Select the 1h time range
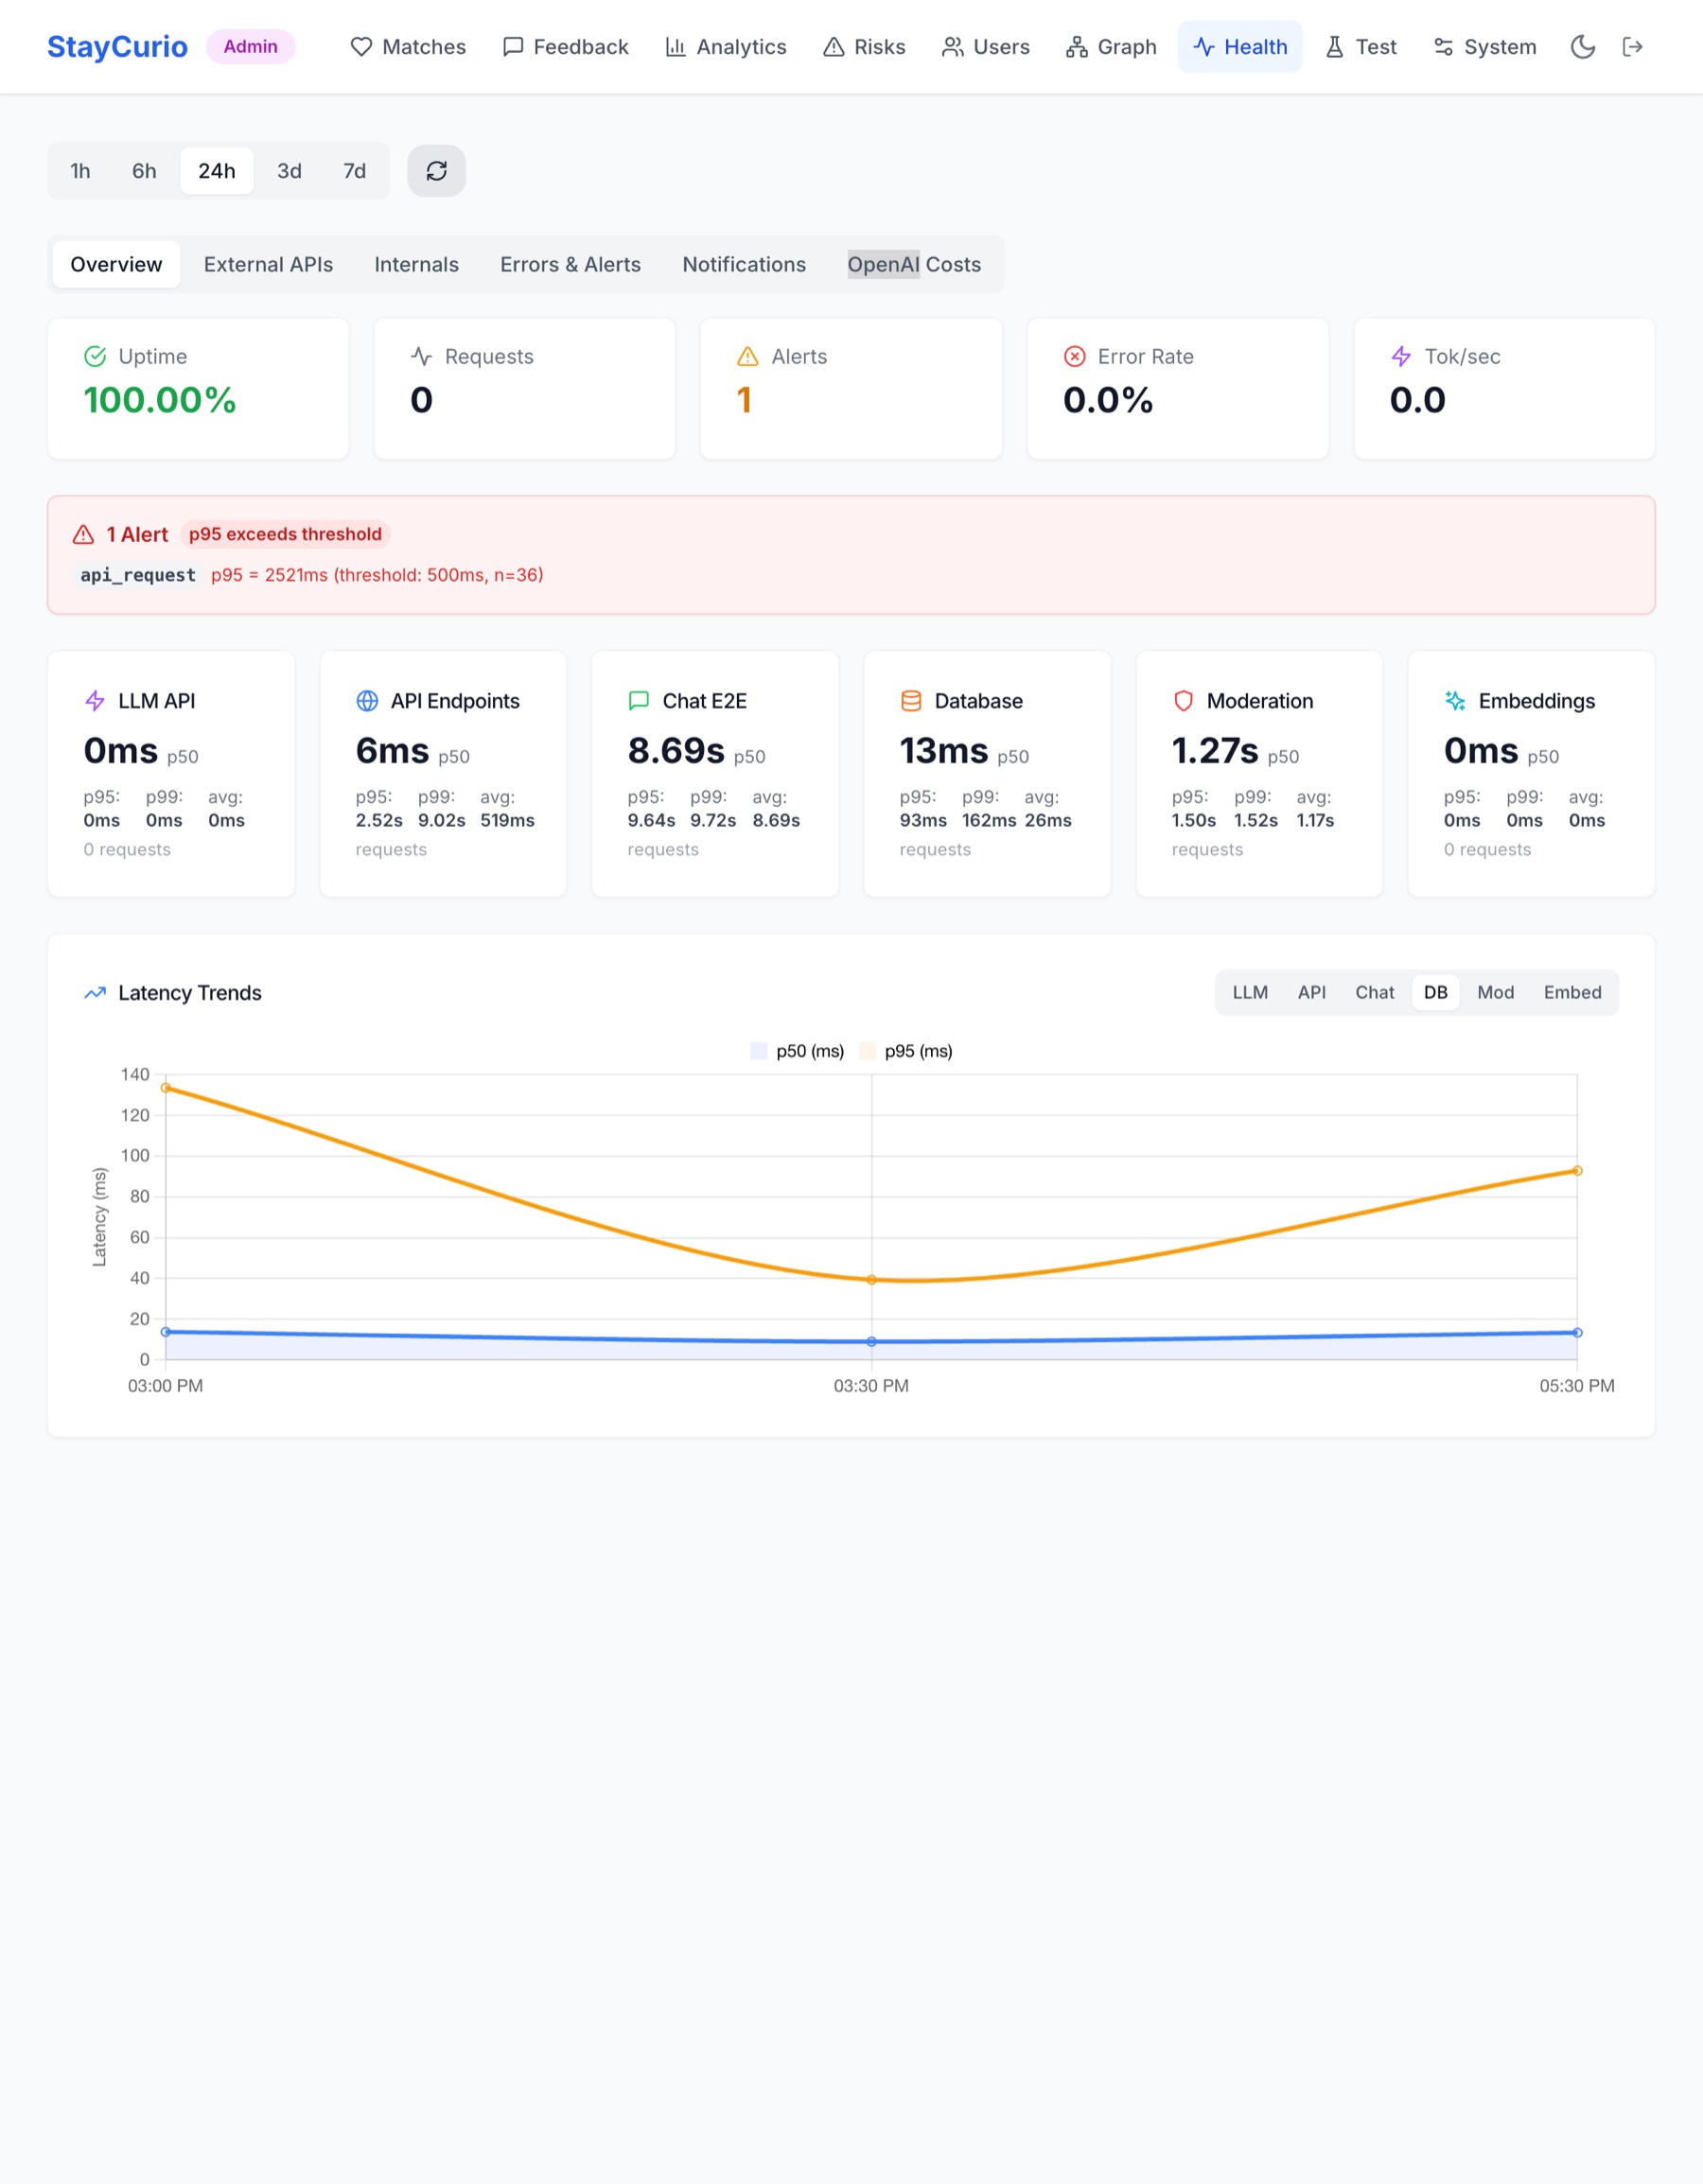Viewport: 1703px width, 2184px height. (x=80, y=171)
